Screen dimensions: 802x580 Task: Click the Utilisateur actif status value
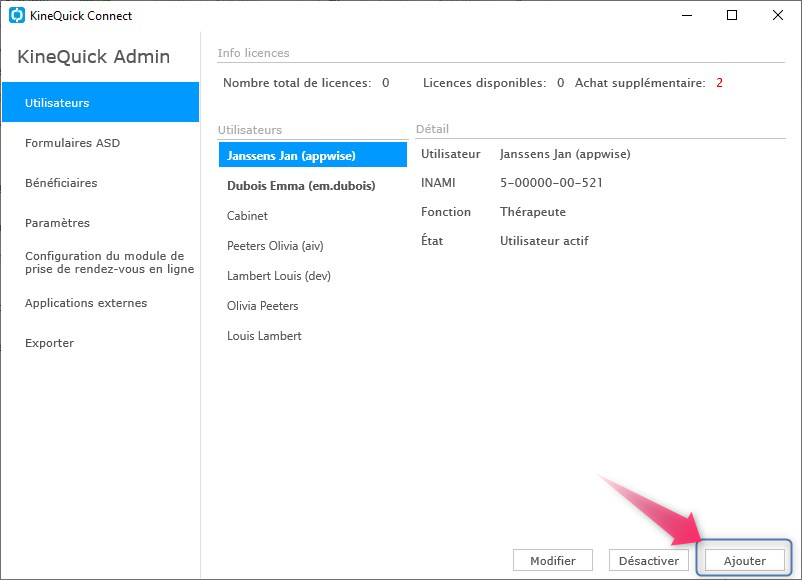(544, 240)
